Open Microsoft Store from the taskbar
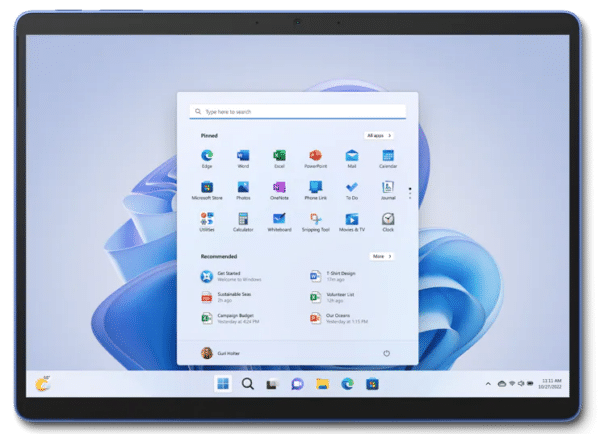600x434 pixels. [372, 384]
